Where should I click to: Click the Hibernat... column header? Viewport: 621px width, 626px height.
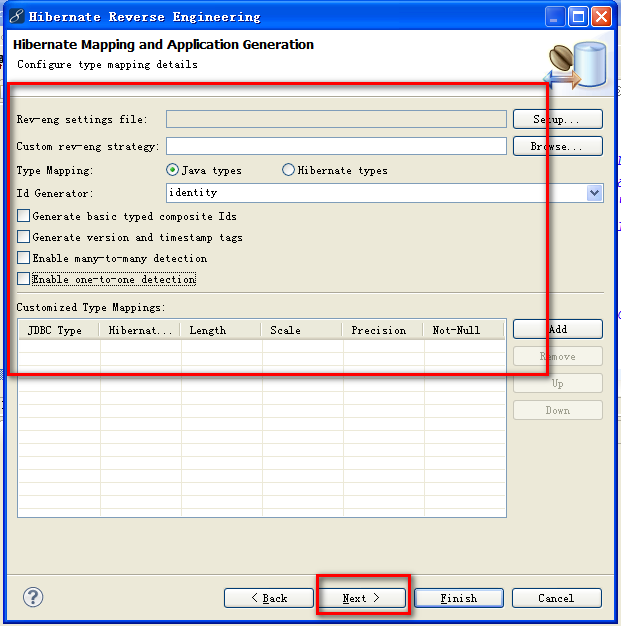[140, 330]
